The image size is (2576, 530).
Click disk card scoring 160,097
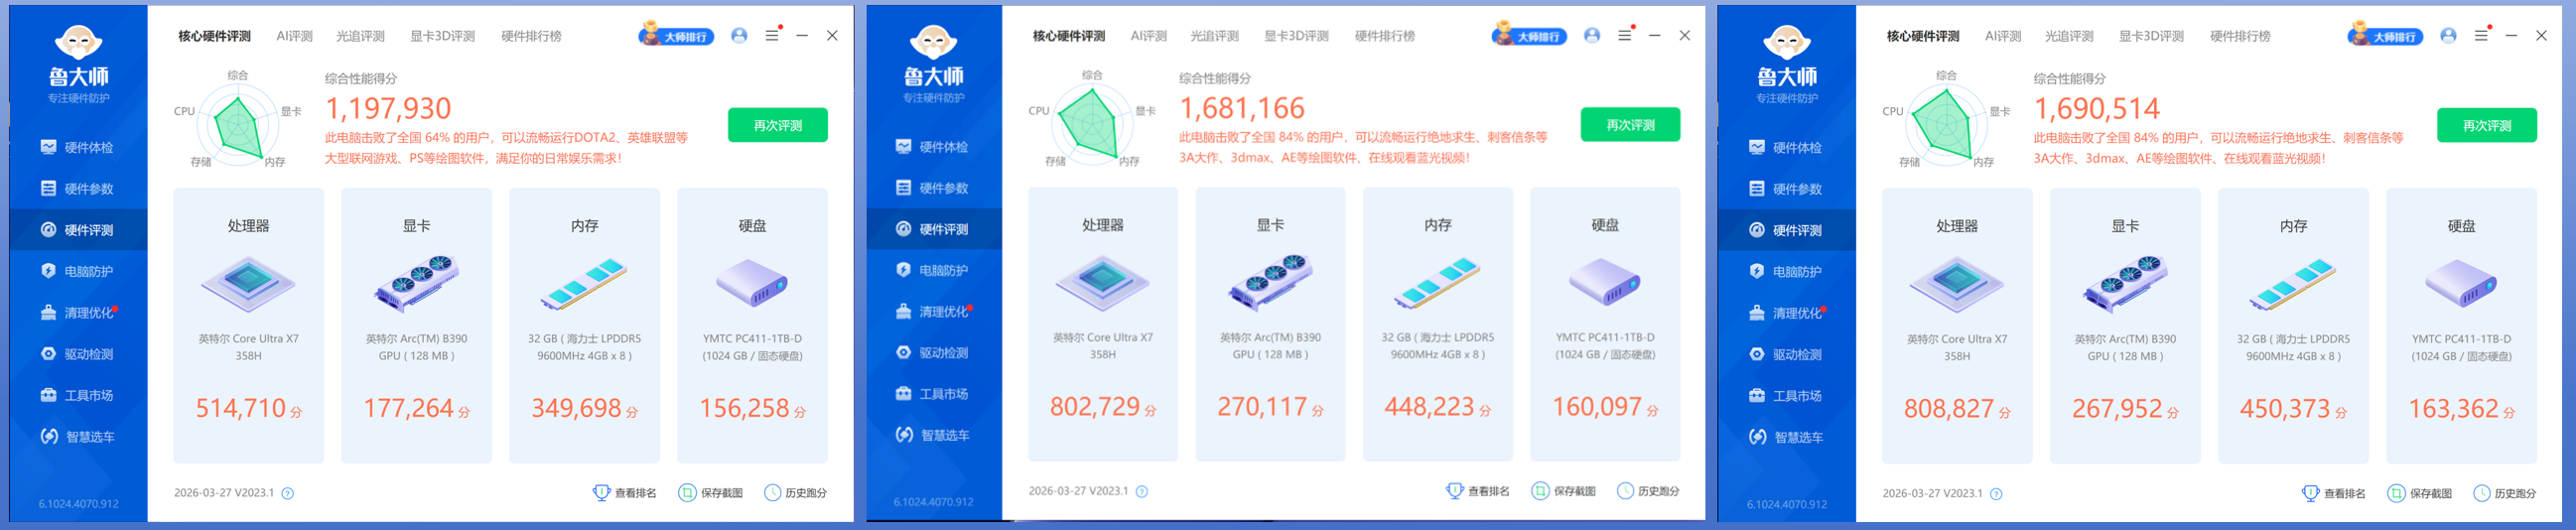click(1605, 324)
